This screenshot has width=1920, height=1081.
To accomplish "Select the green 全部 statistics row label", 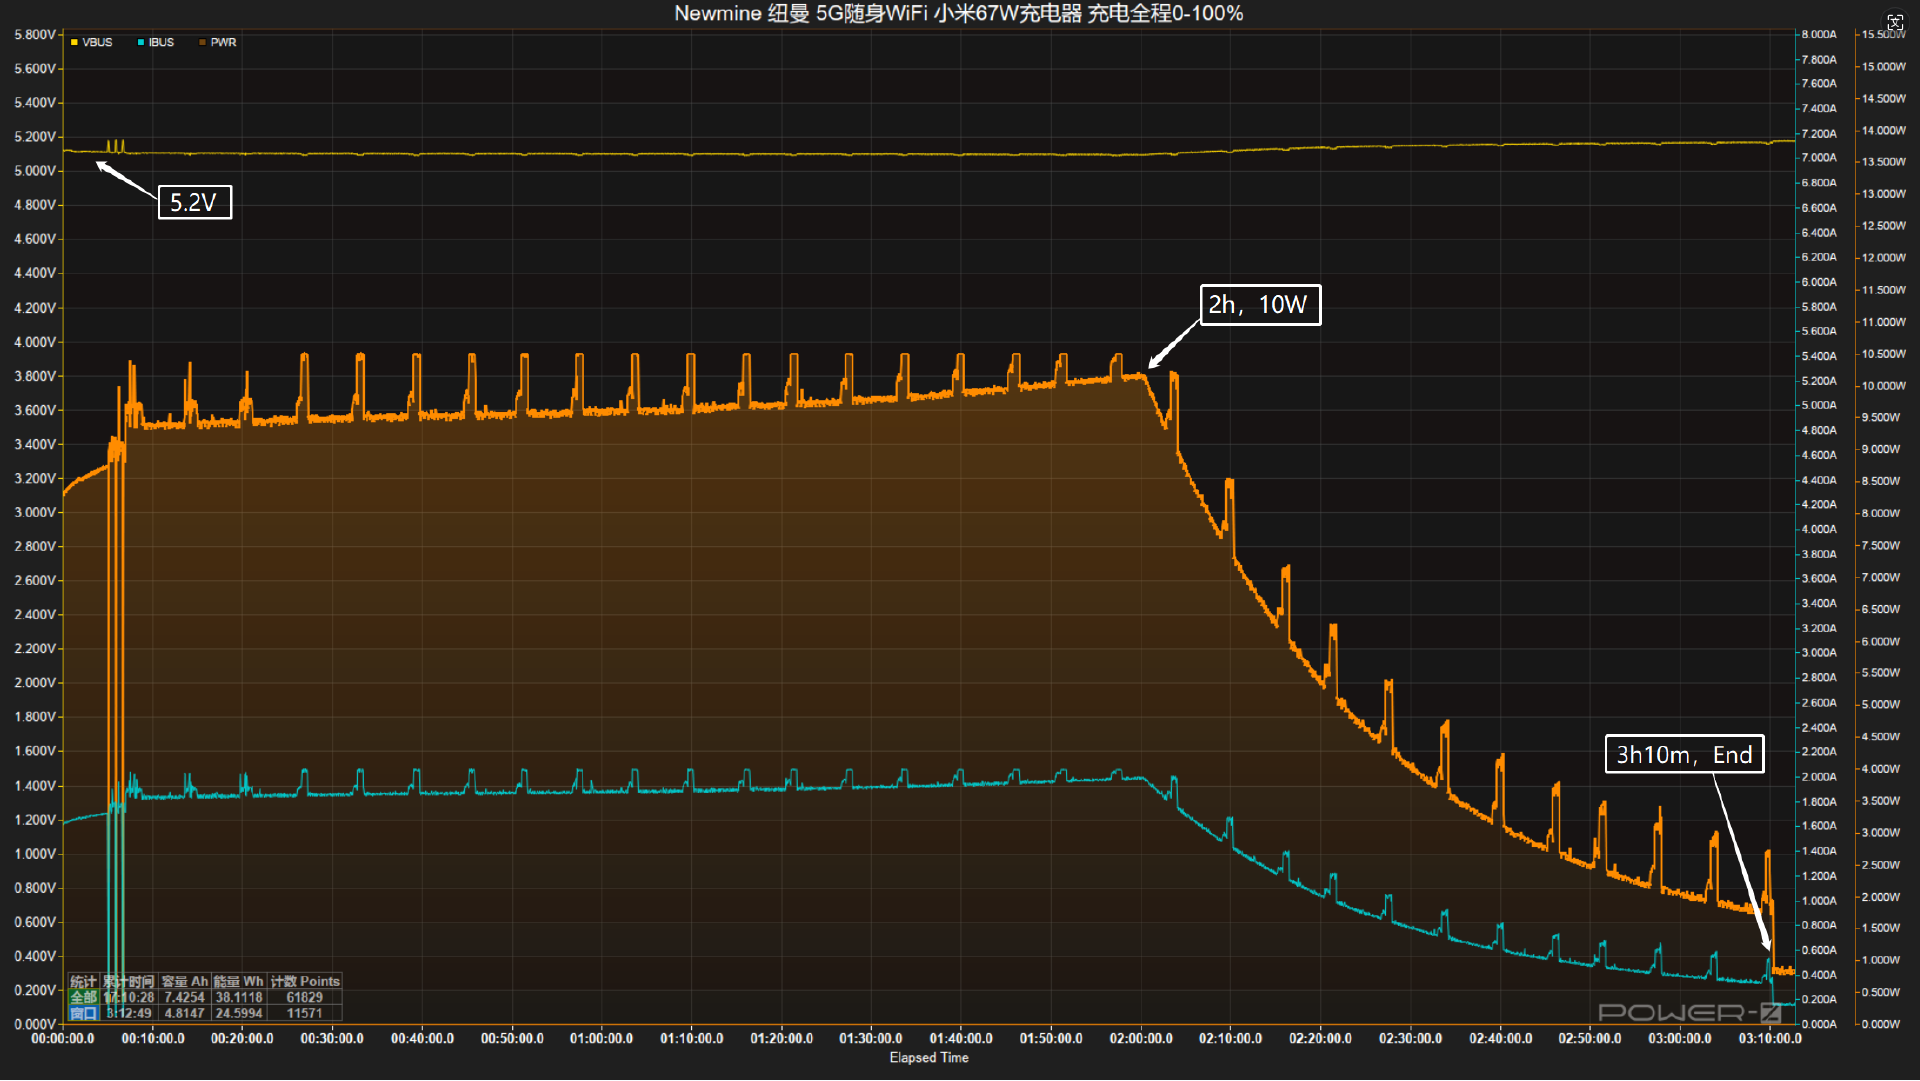I will pyautogui.click(x=83, y=997).
